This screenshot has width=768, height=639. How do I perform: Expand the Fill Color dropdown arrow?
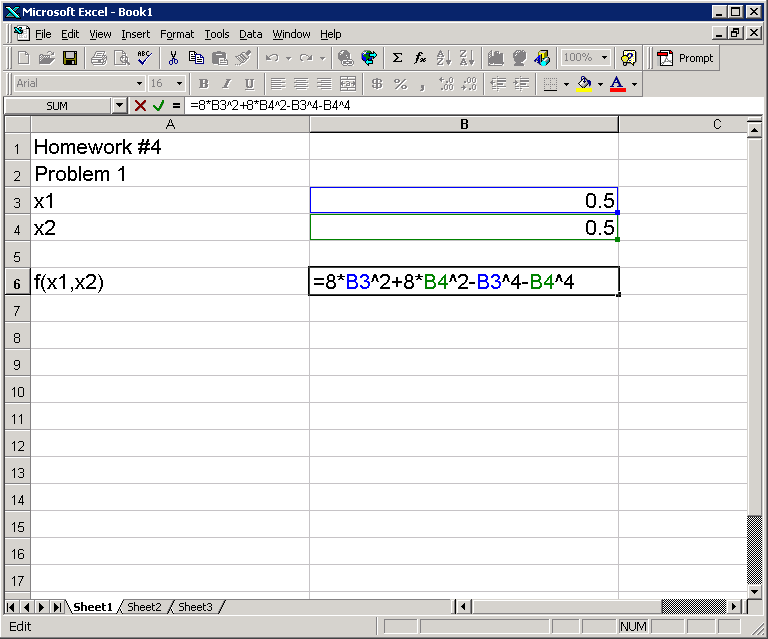(x=600, y=84)
